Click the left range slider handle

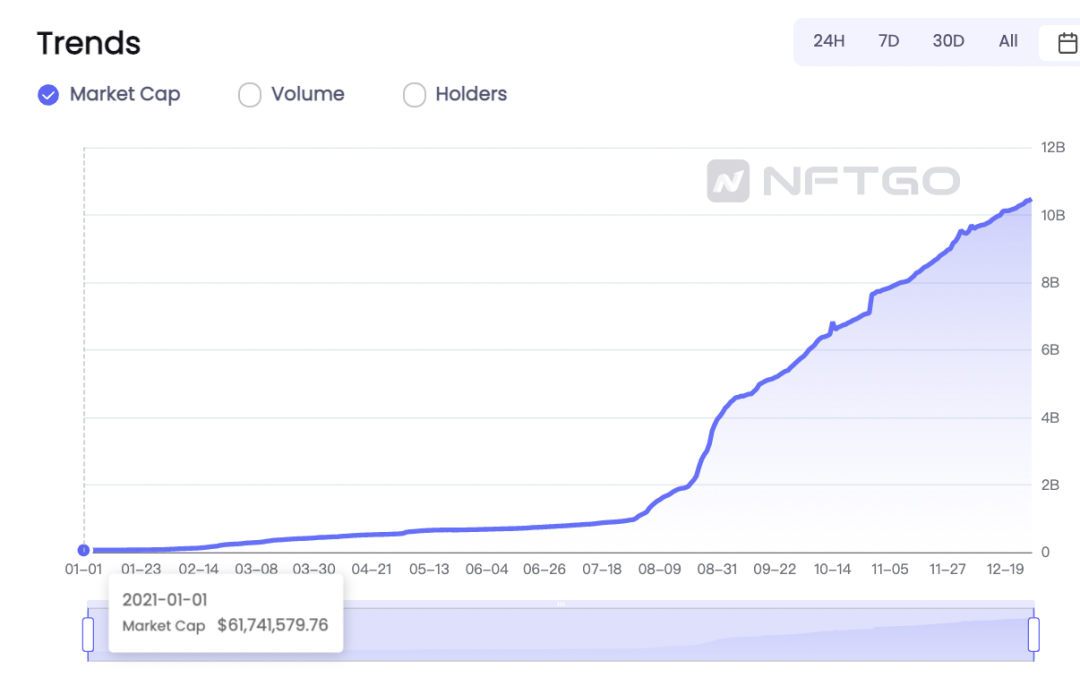click(x=88, y=634)
